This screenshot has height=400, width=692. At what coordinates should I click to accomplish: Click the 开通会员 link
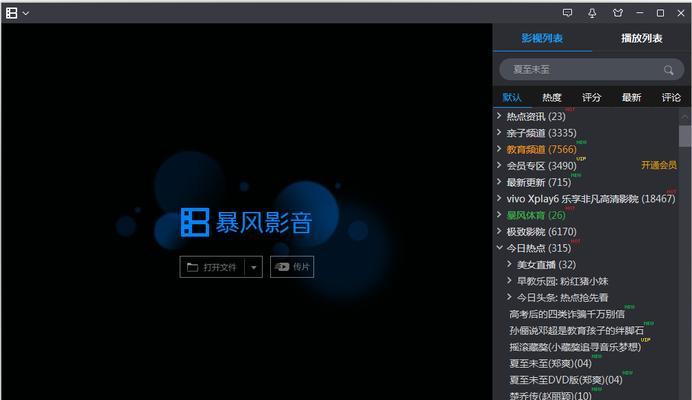click(659, 165)
